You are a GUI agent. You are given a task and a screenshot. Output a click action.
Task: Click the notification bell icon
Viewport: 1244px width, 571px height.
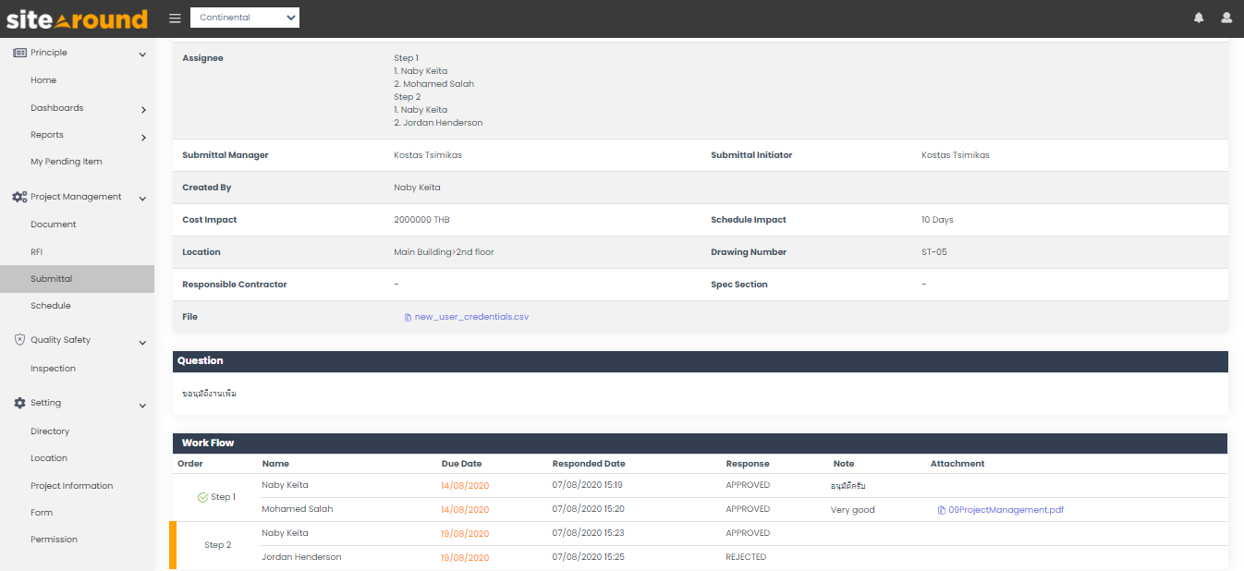[1198, 18]
